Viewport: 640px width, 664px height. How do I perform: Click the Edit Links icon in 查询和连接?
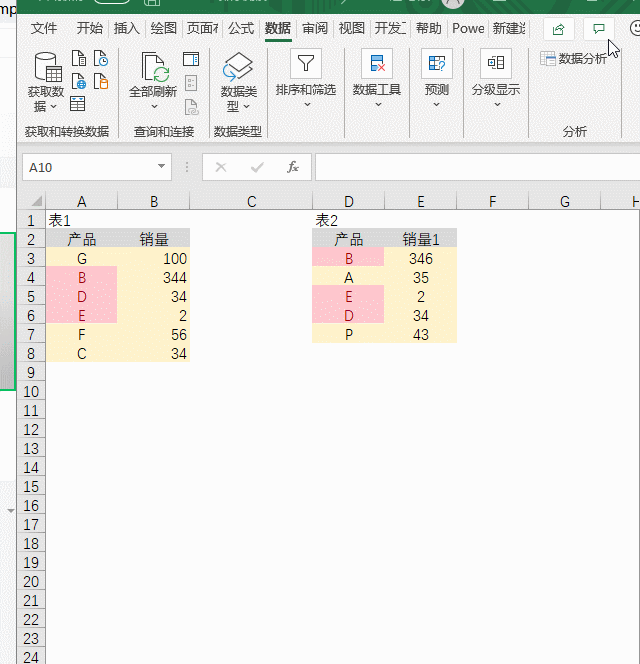(x=191, y=107)
